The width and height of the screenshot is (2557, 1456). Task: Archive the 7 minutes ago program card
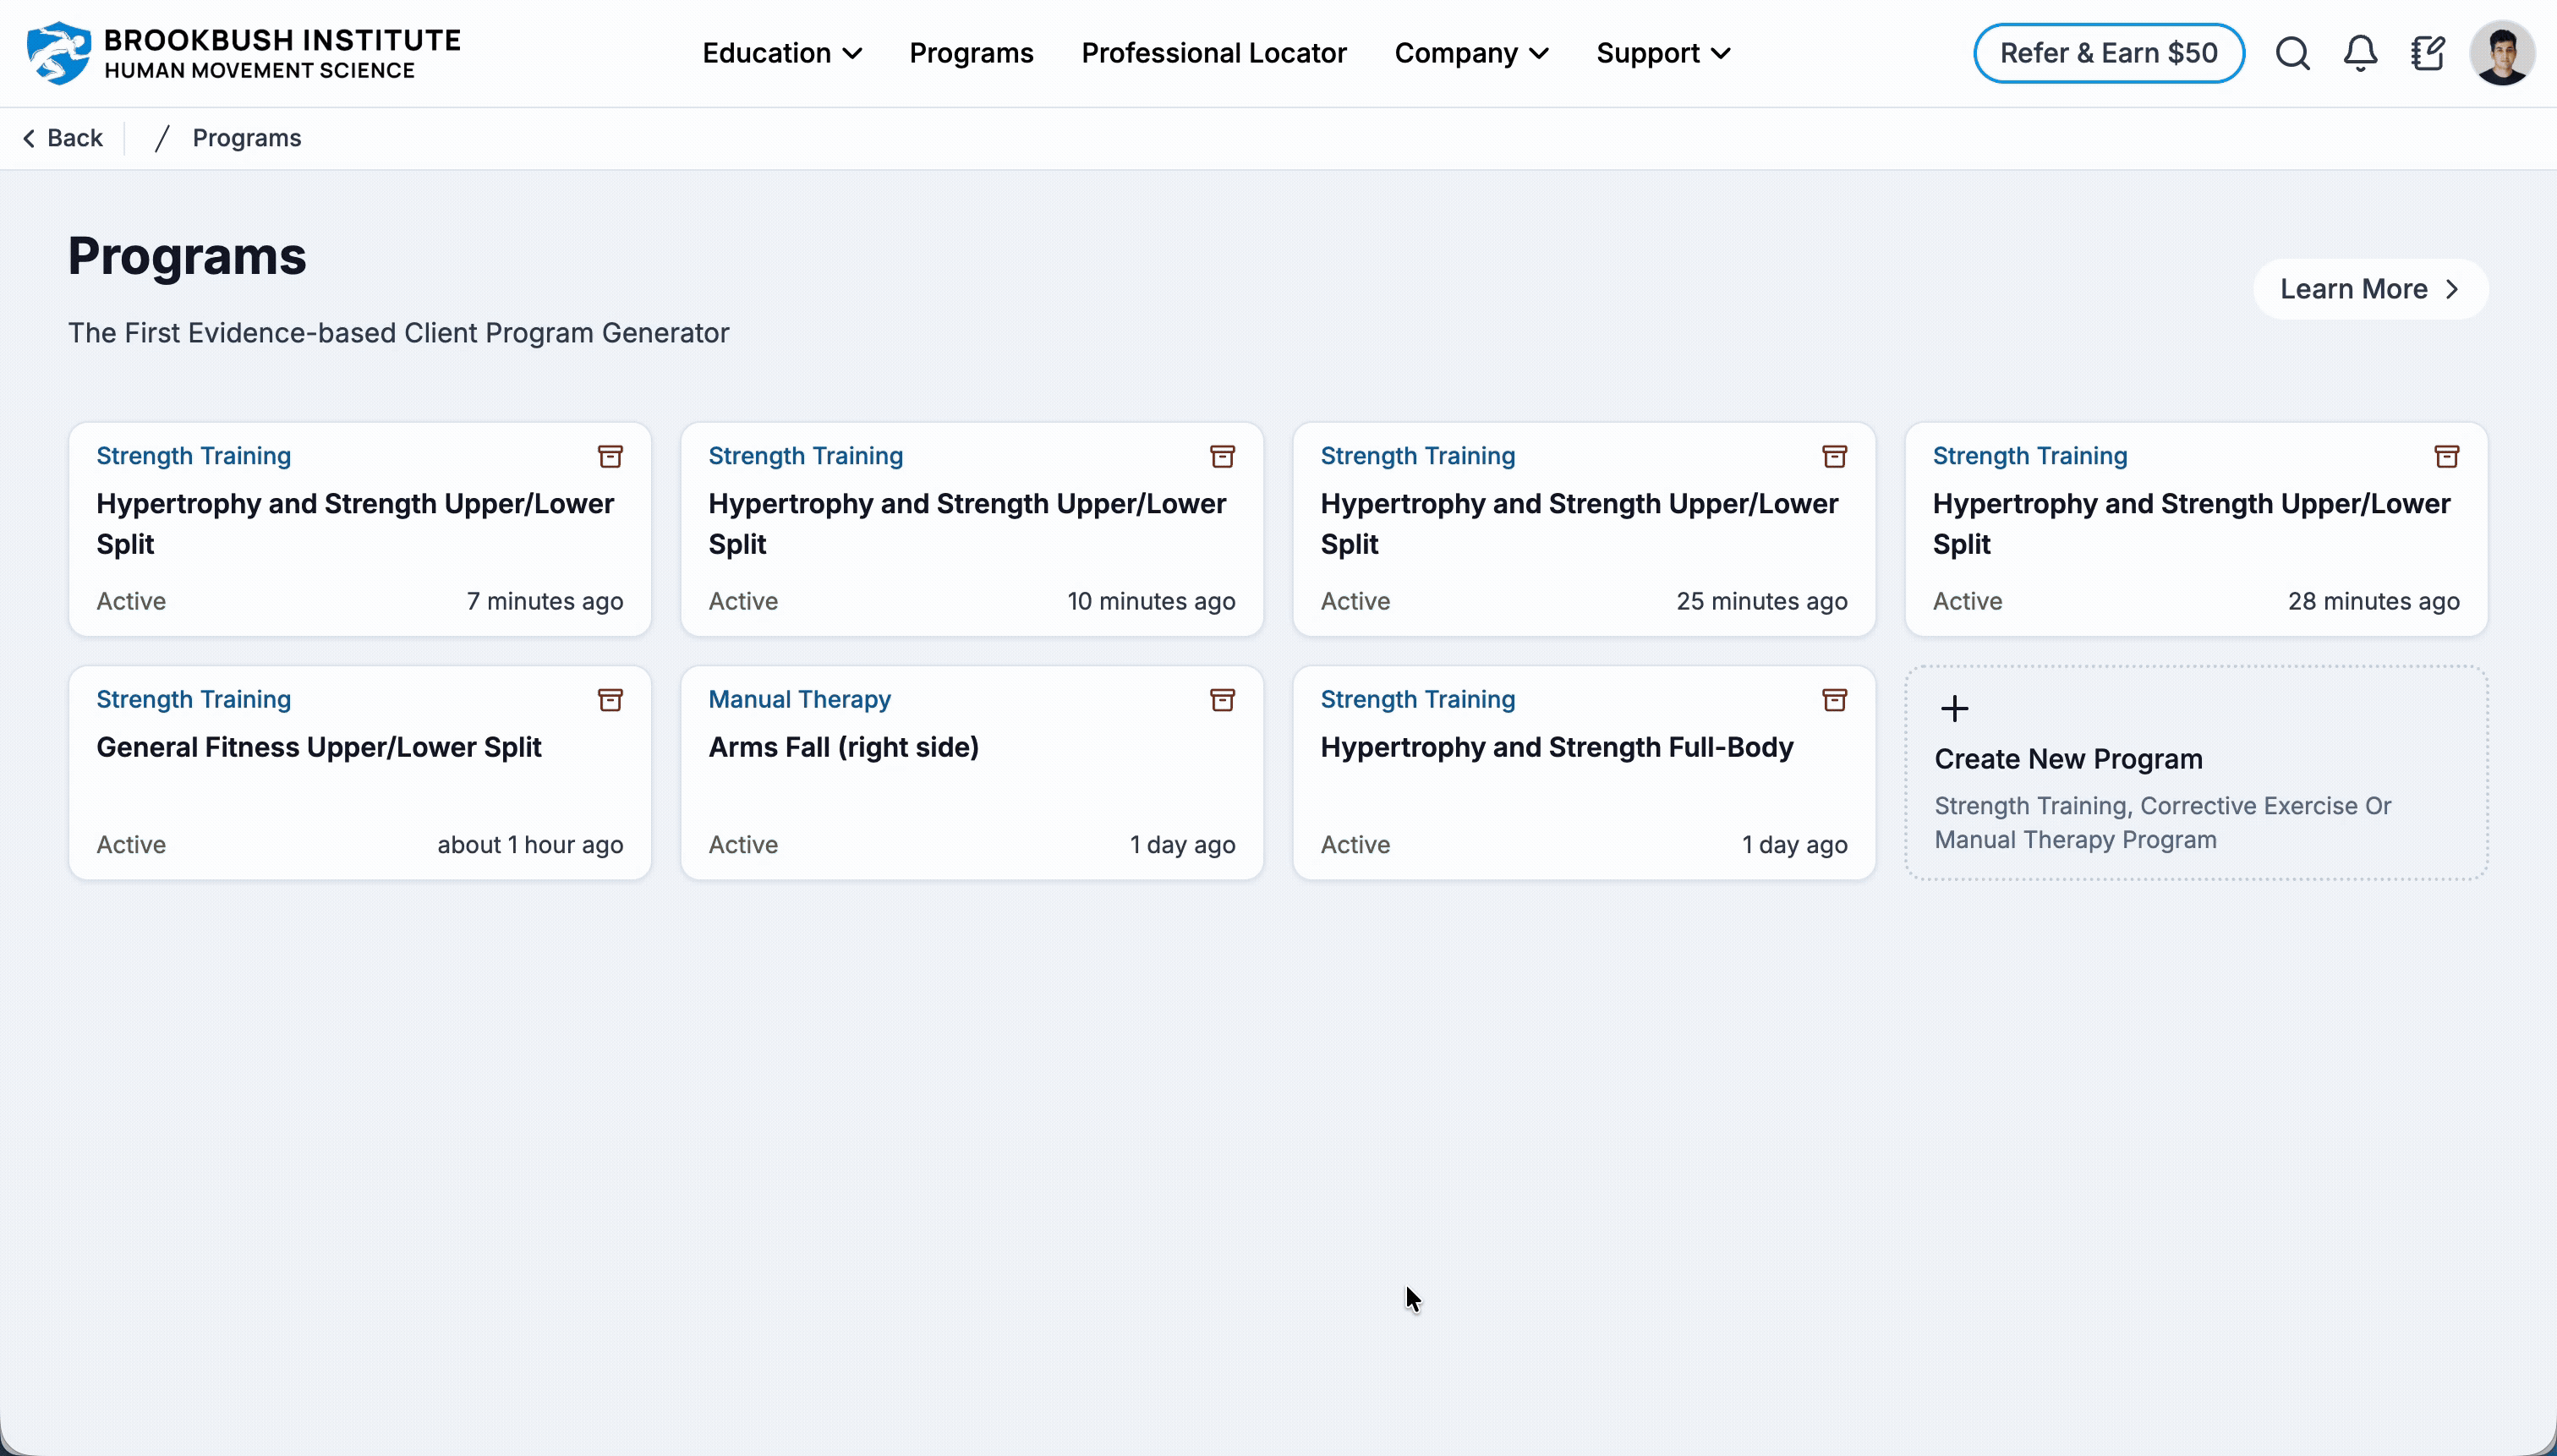tap(610, 457)
